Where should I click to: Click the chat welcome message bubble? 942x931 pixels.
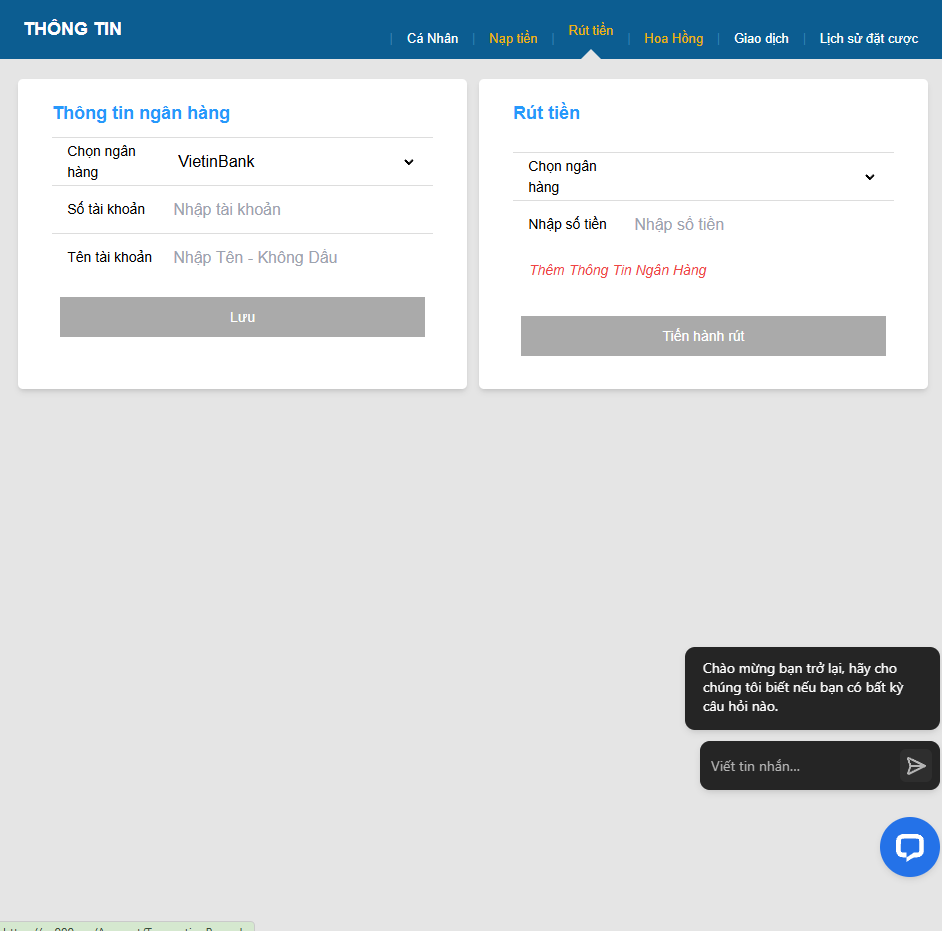pos(811,687)
